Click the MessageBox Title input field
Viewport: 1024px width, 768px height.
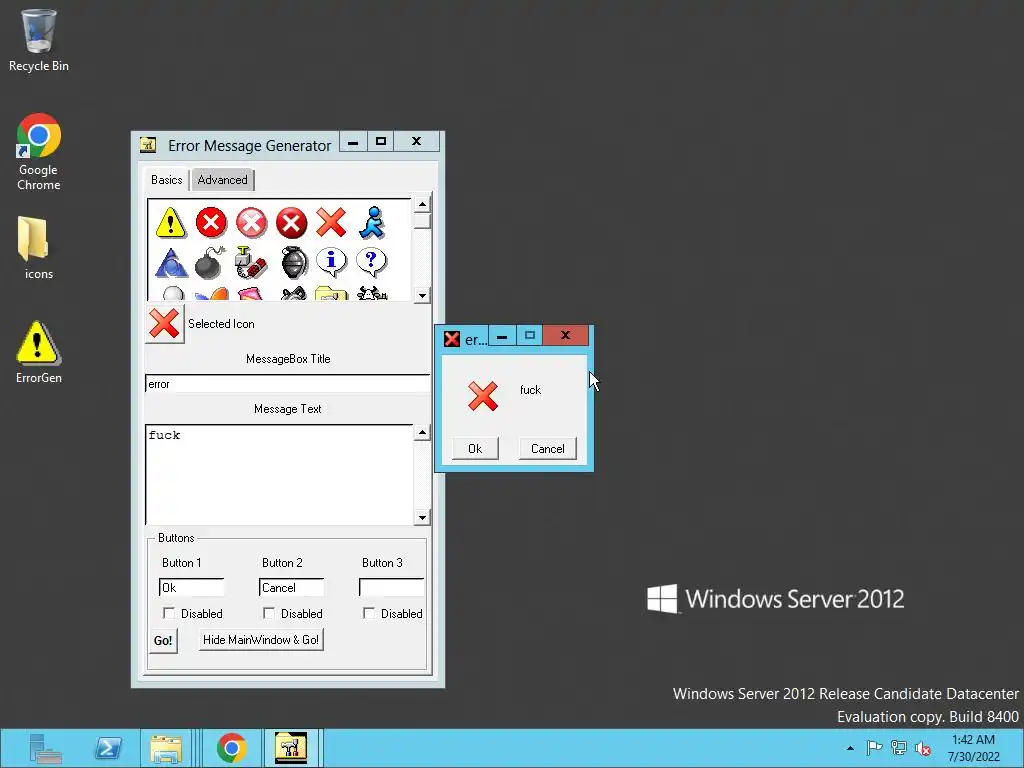pyautogui.click(x=288, y=384)
